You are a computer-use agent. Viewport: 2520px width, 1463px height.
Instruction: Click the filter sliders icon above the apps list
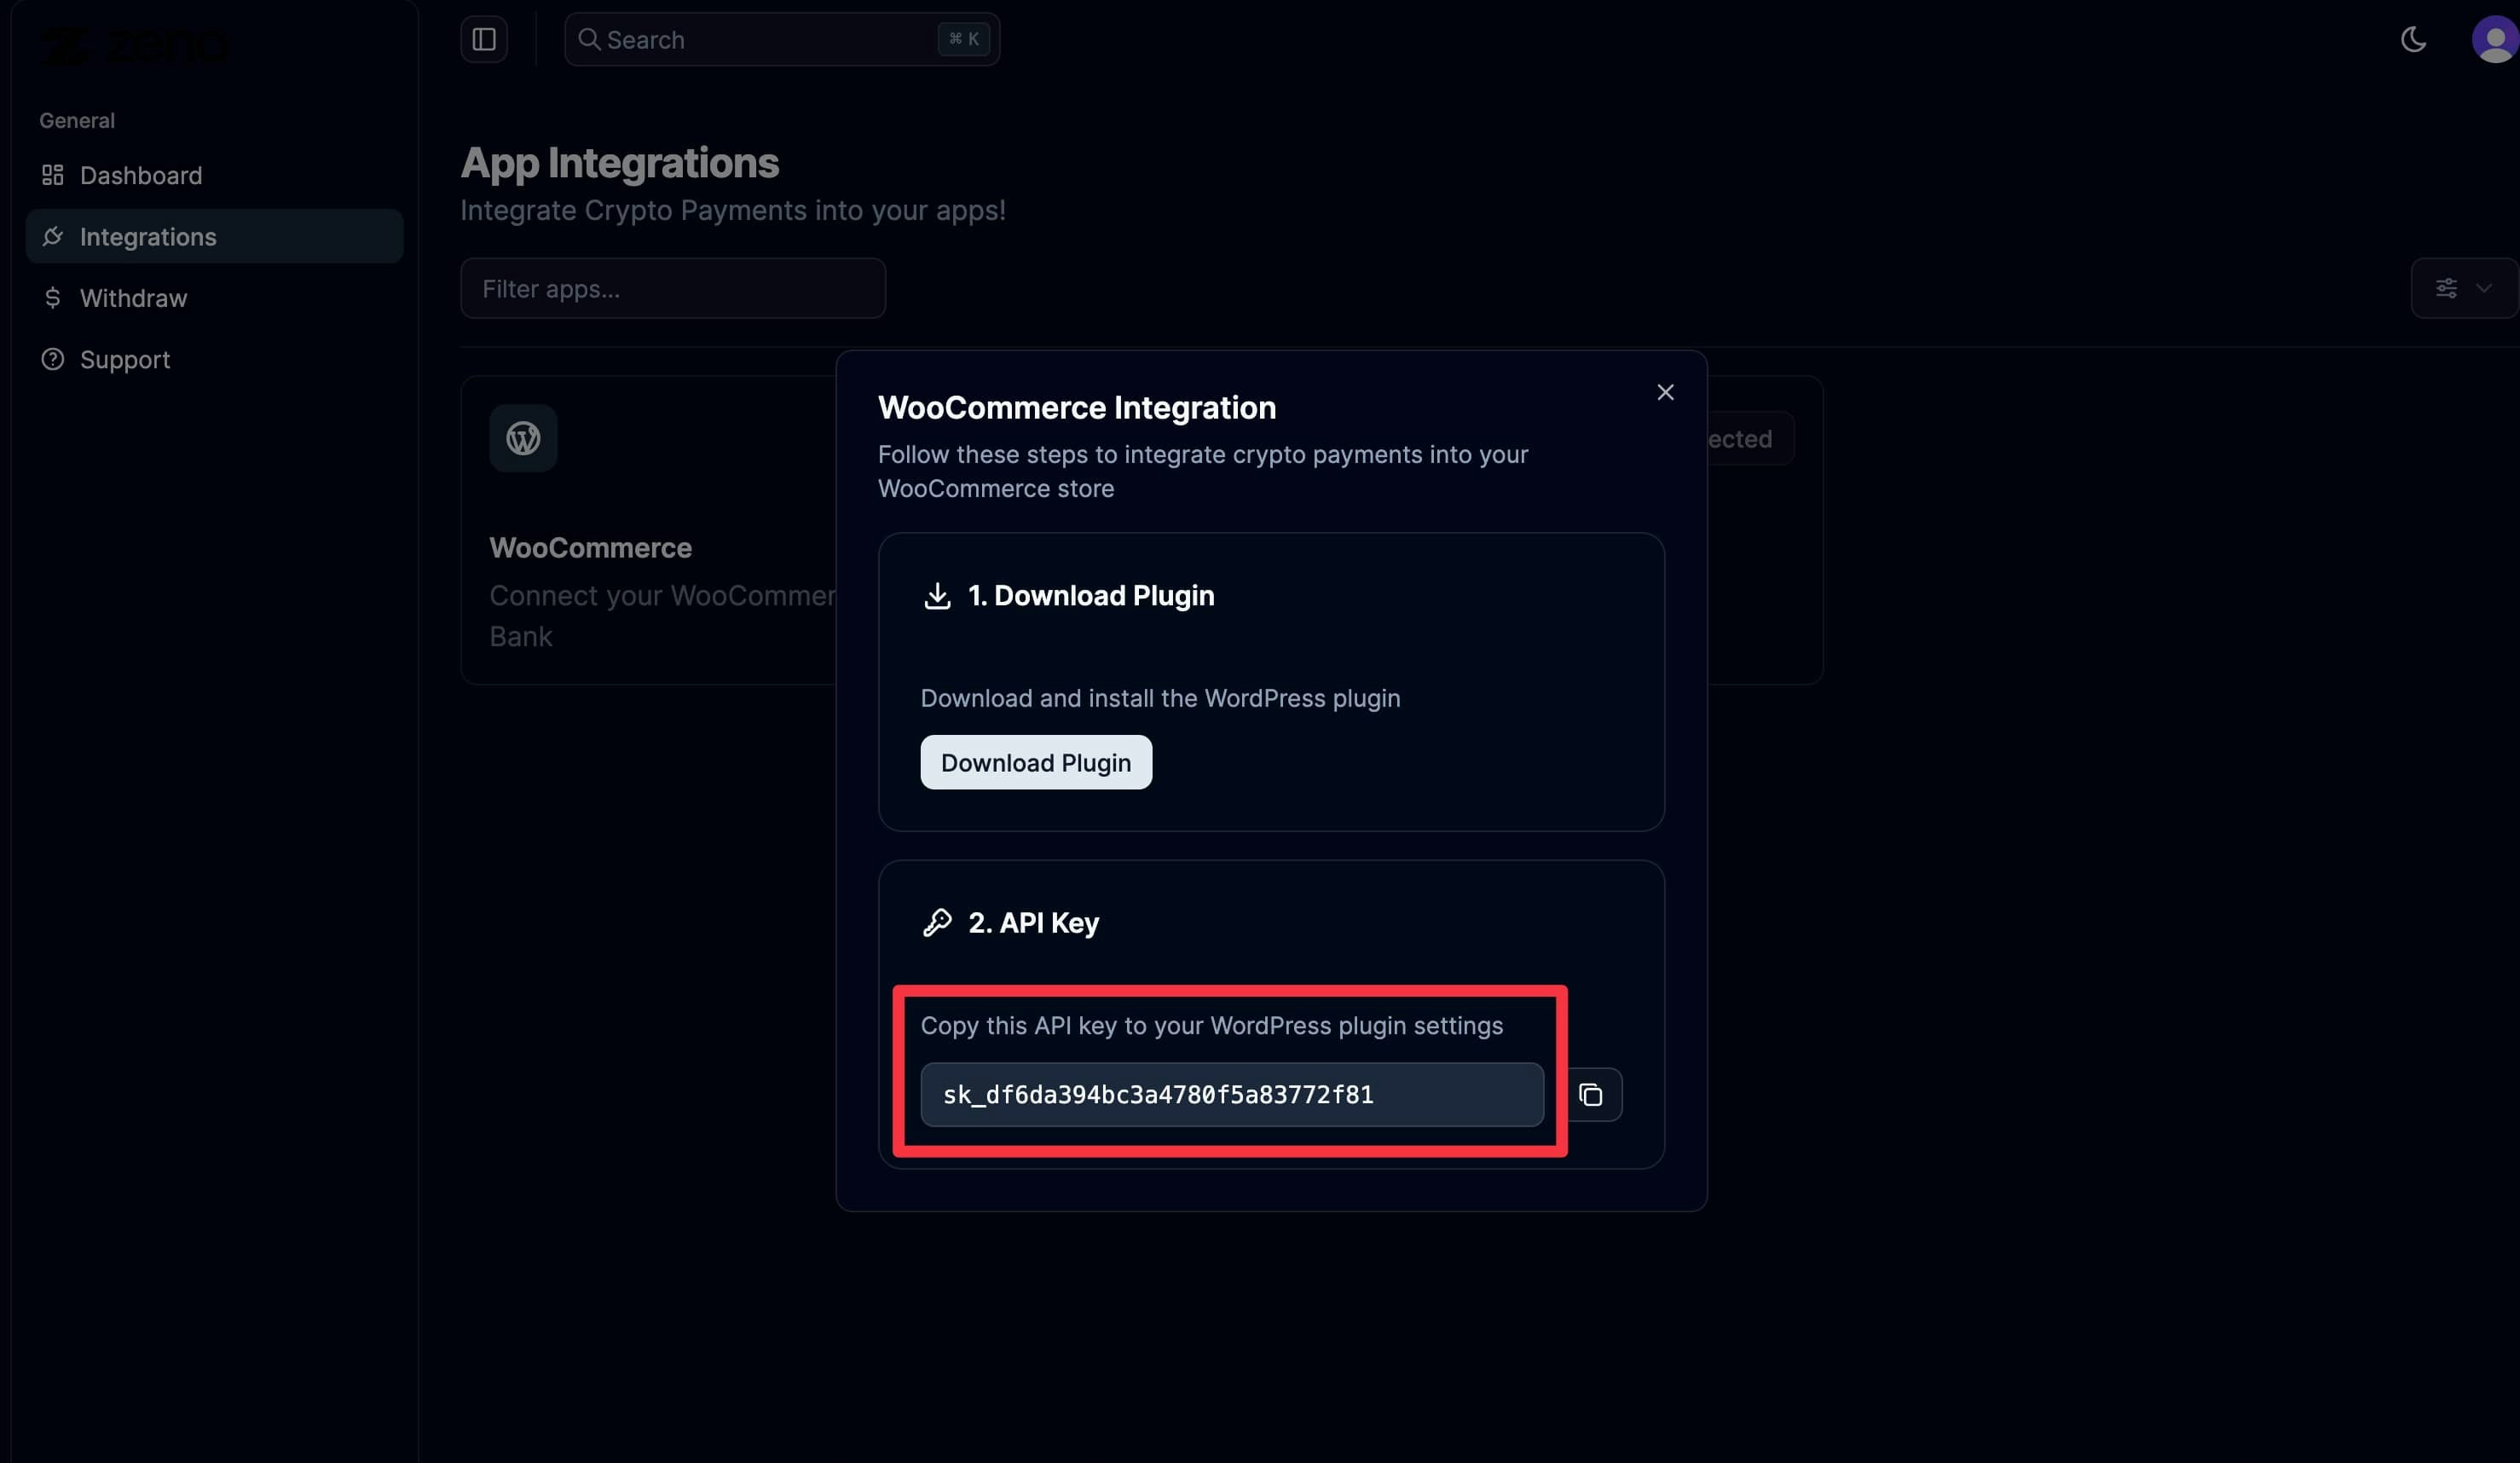(2447, 288)
